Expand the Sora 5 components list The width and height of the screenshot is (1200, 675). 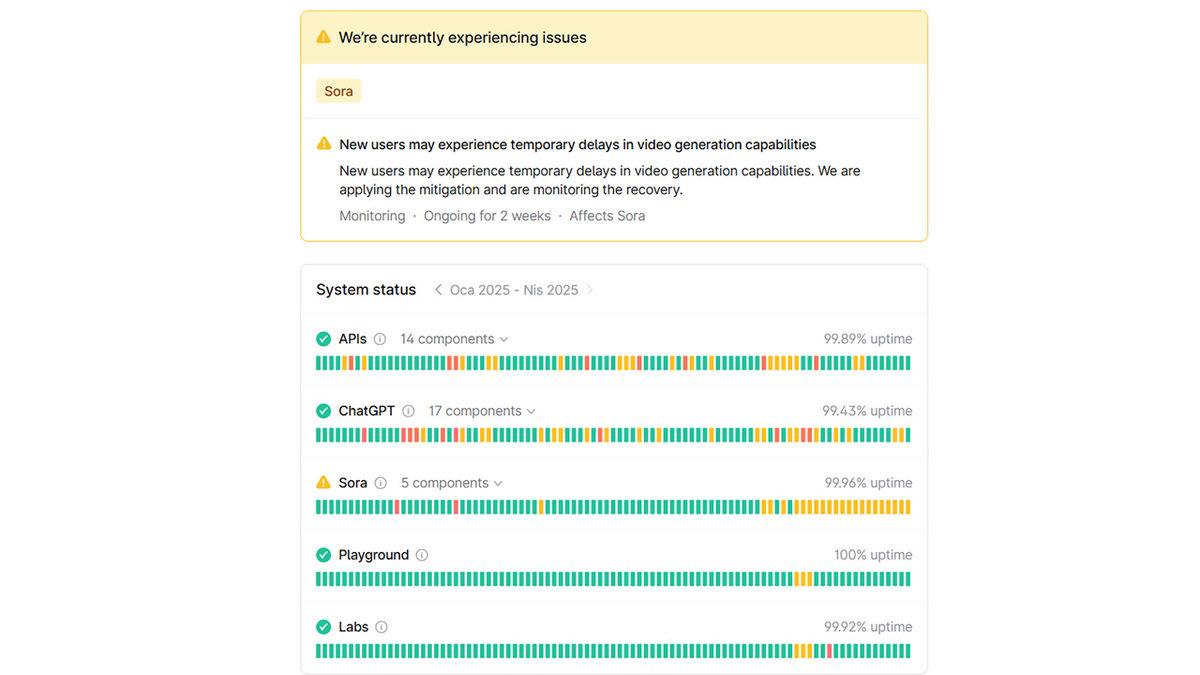point(451,483)
